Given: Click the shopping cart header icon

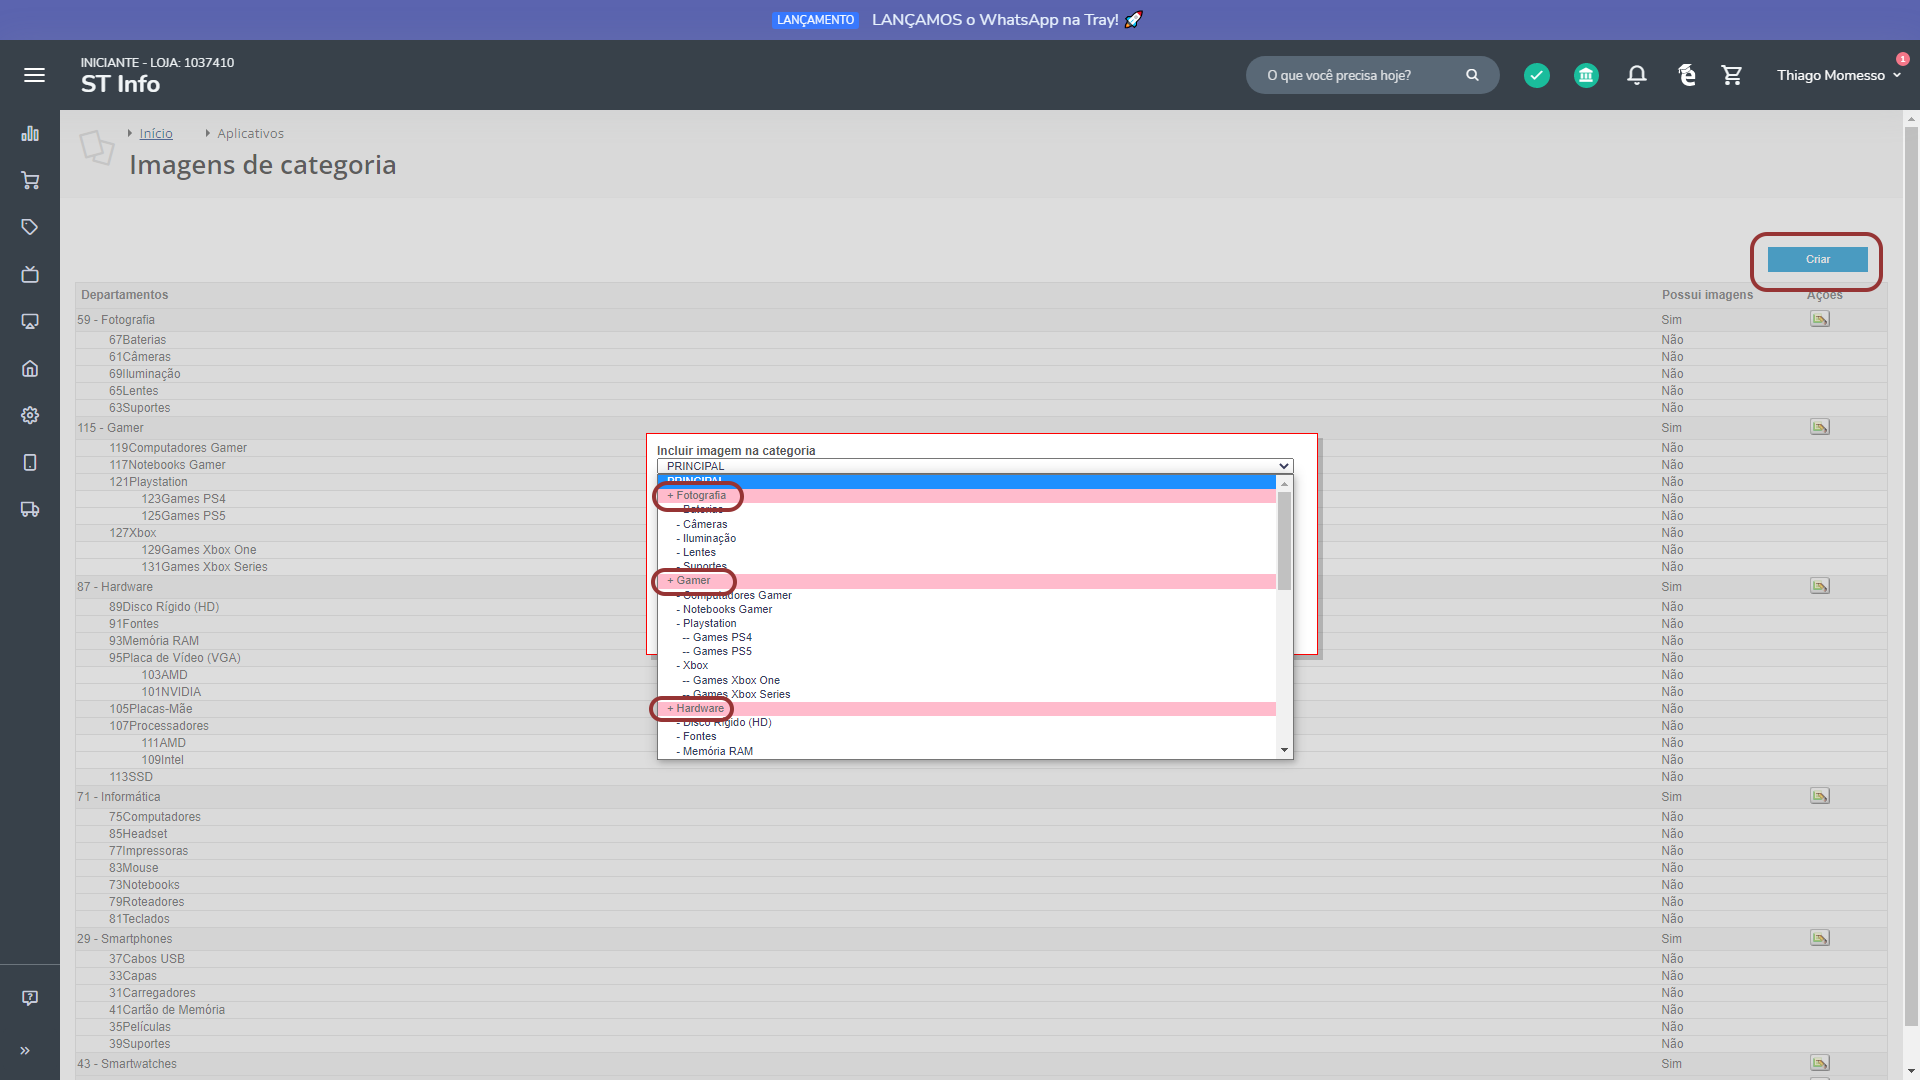Looking at the screenshot, I should [x=1732, y=75].
